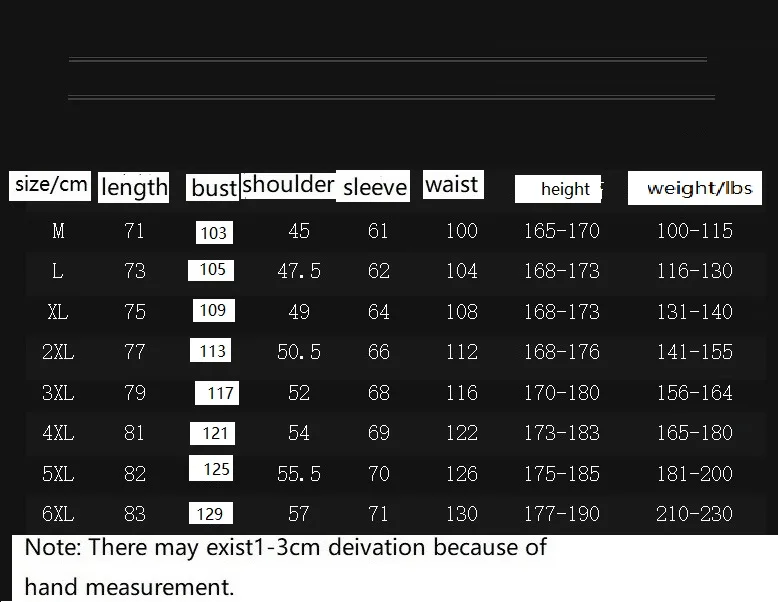The image size is (778, 602).
Task: Click weight range '131-140' in the XL row
Action: click(695, 312)
